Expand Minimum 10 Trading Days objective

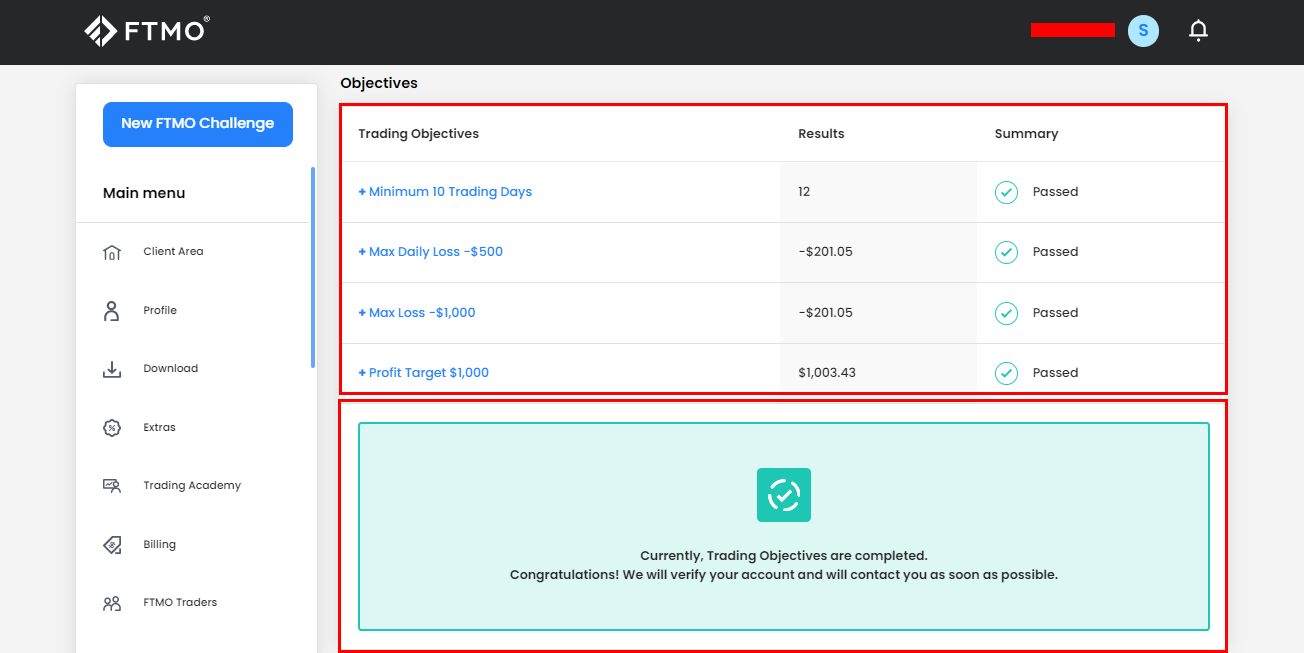(x=445, y=192)
